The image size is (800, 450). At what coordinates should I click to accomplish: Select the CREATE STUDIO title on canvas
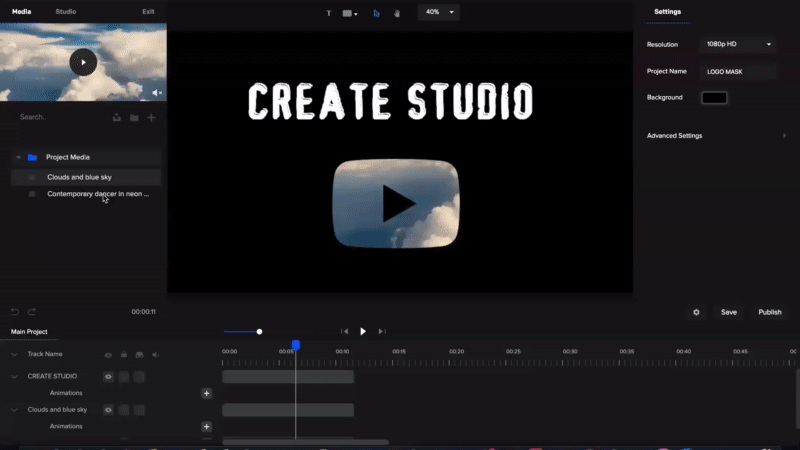point(391,101)
